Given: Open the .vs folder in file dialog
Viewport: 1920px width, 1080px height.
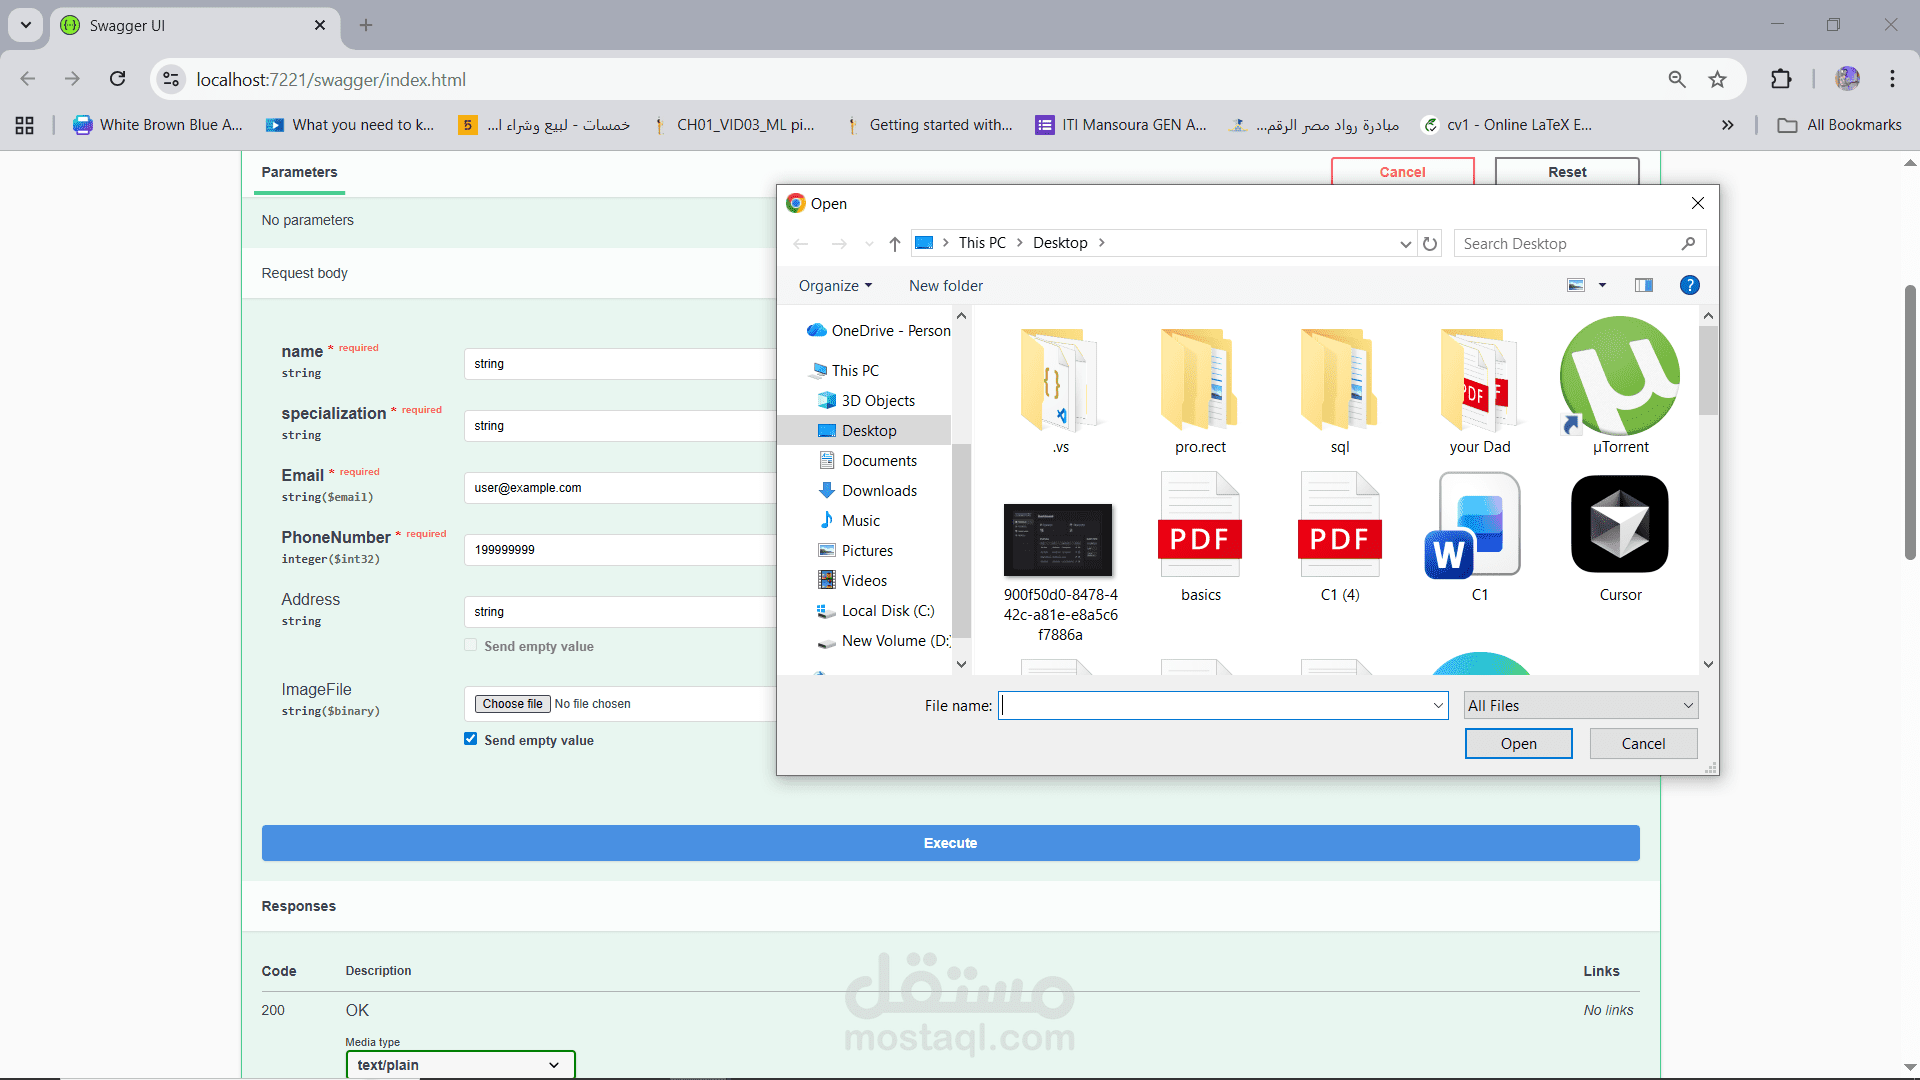Looking at the screenshot, I should (1060, 390).
